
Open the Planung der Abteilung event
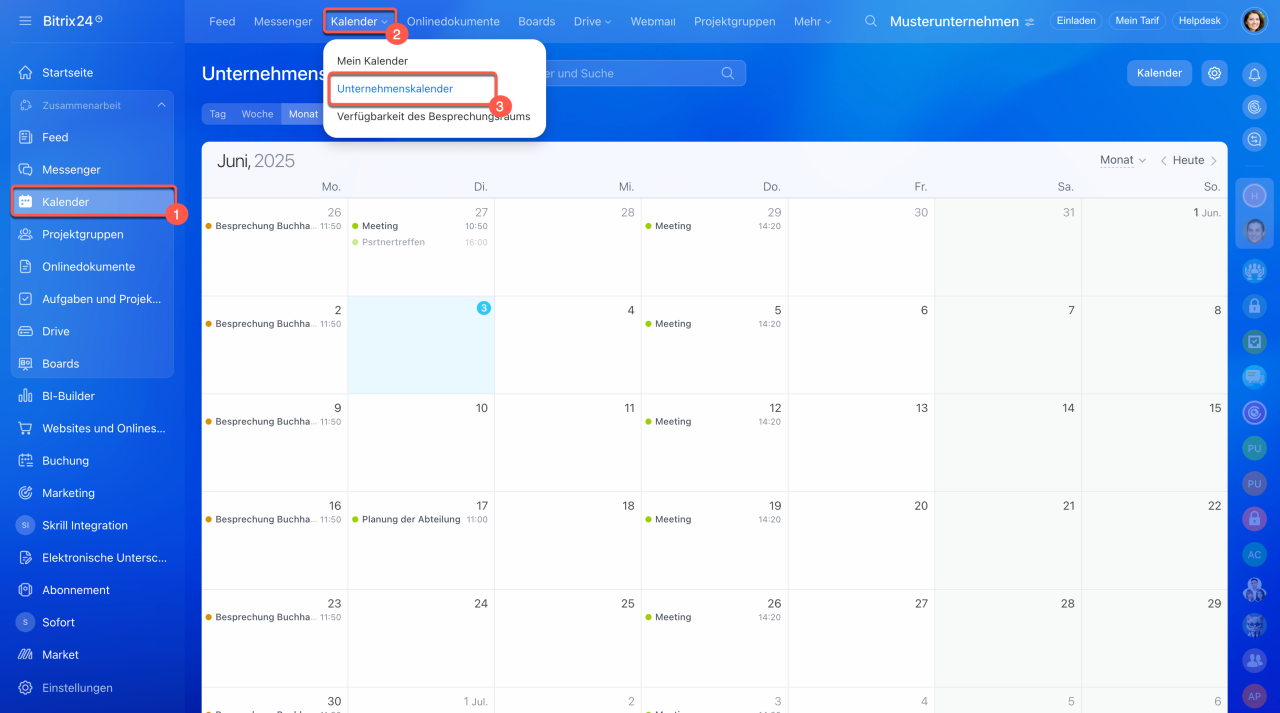coord(420,520)
